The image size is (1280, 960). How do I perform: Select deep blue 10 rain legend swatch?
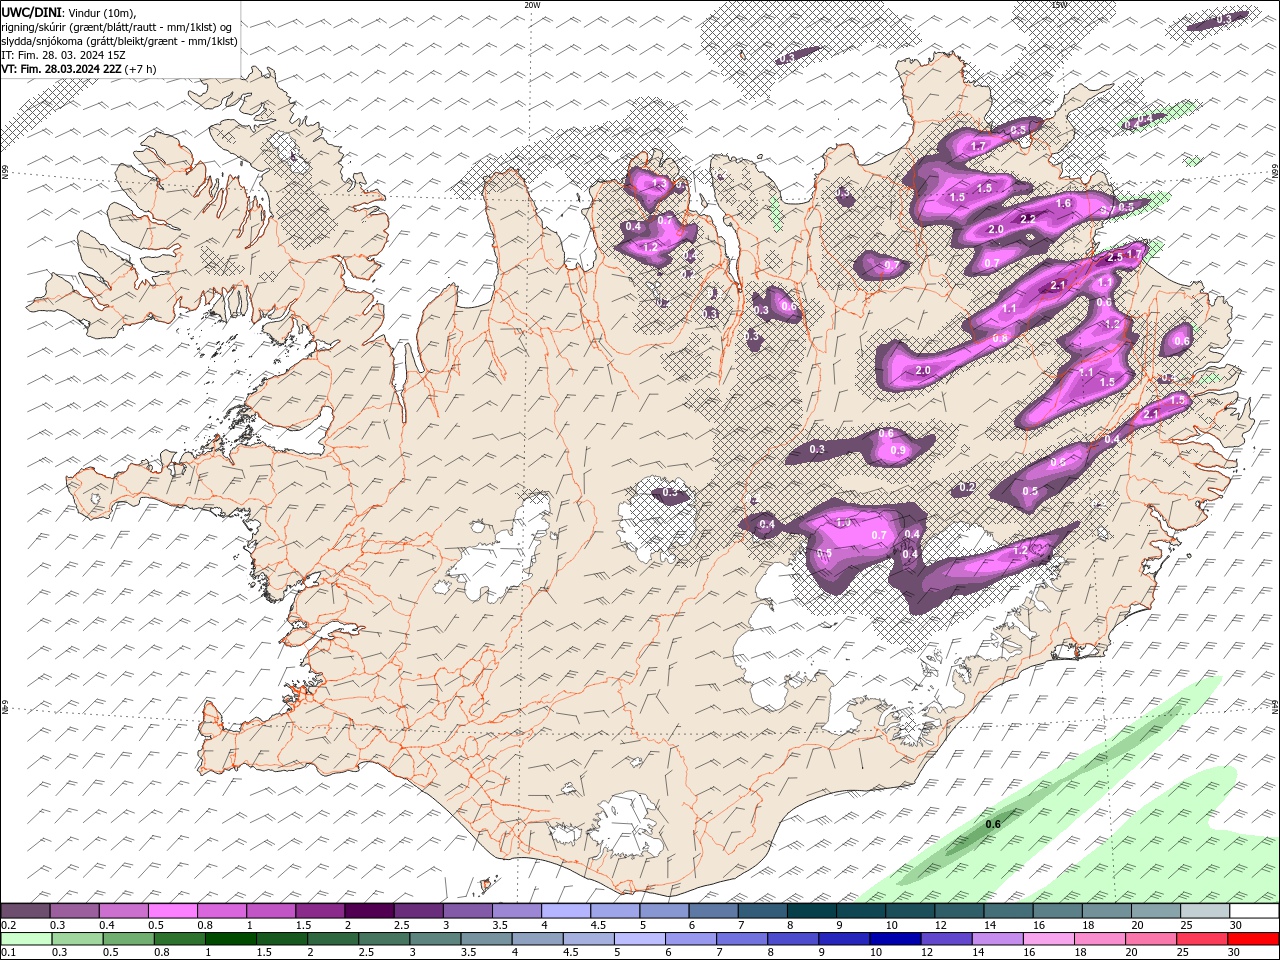pyautogui.click(x=895, y=939)
